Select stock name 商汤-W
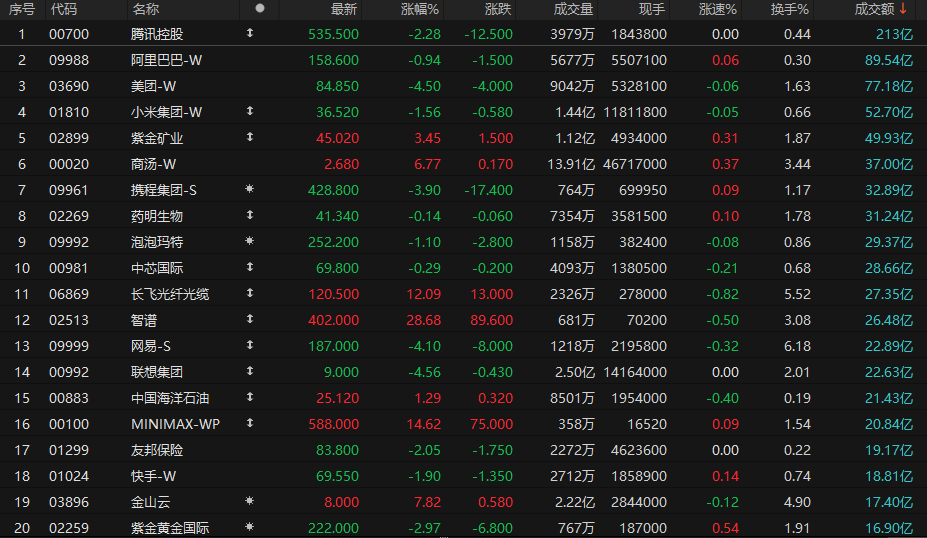The width and height of the screenshot is (927, 538). (153, 164)
